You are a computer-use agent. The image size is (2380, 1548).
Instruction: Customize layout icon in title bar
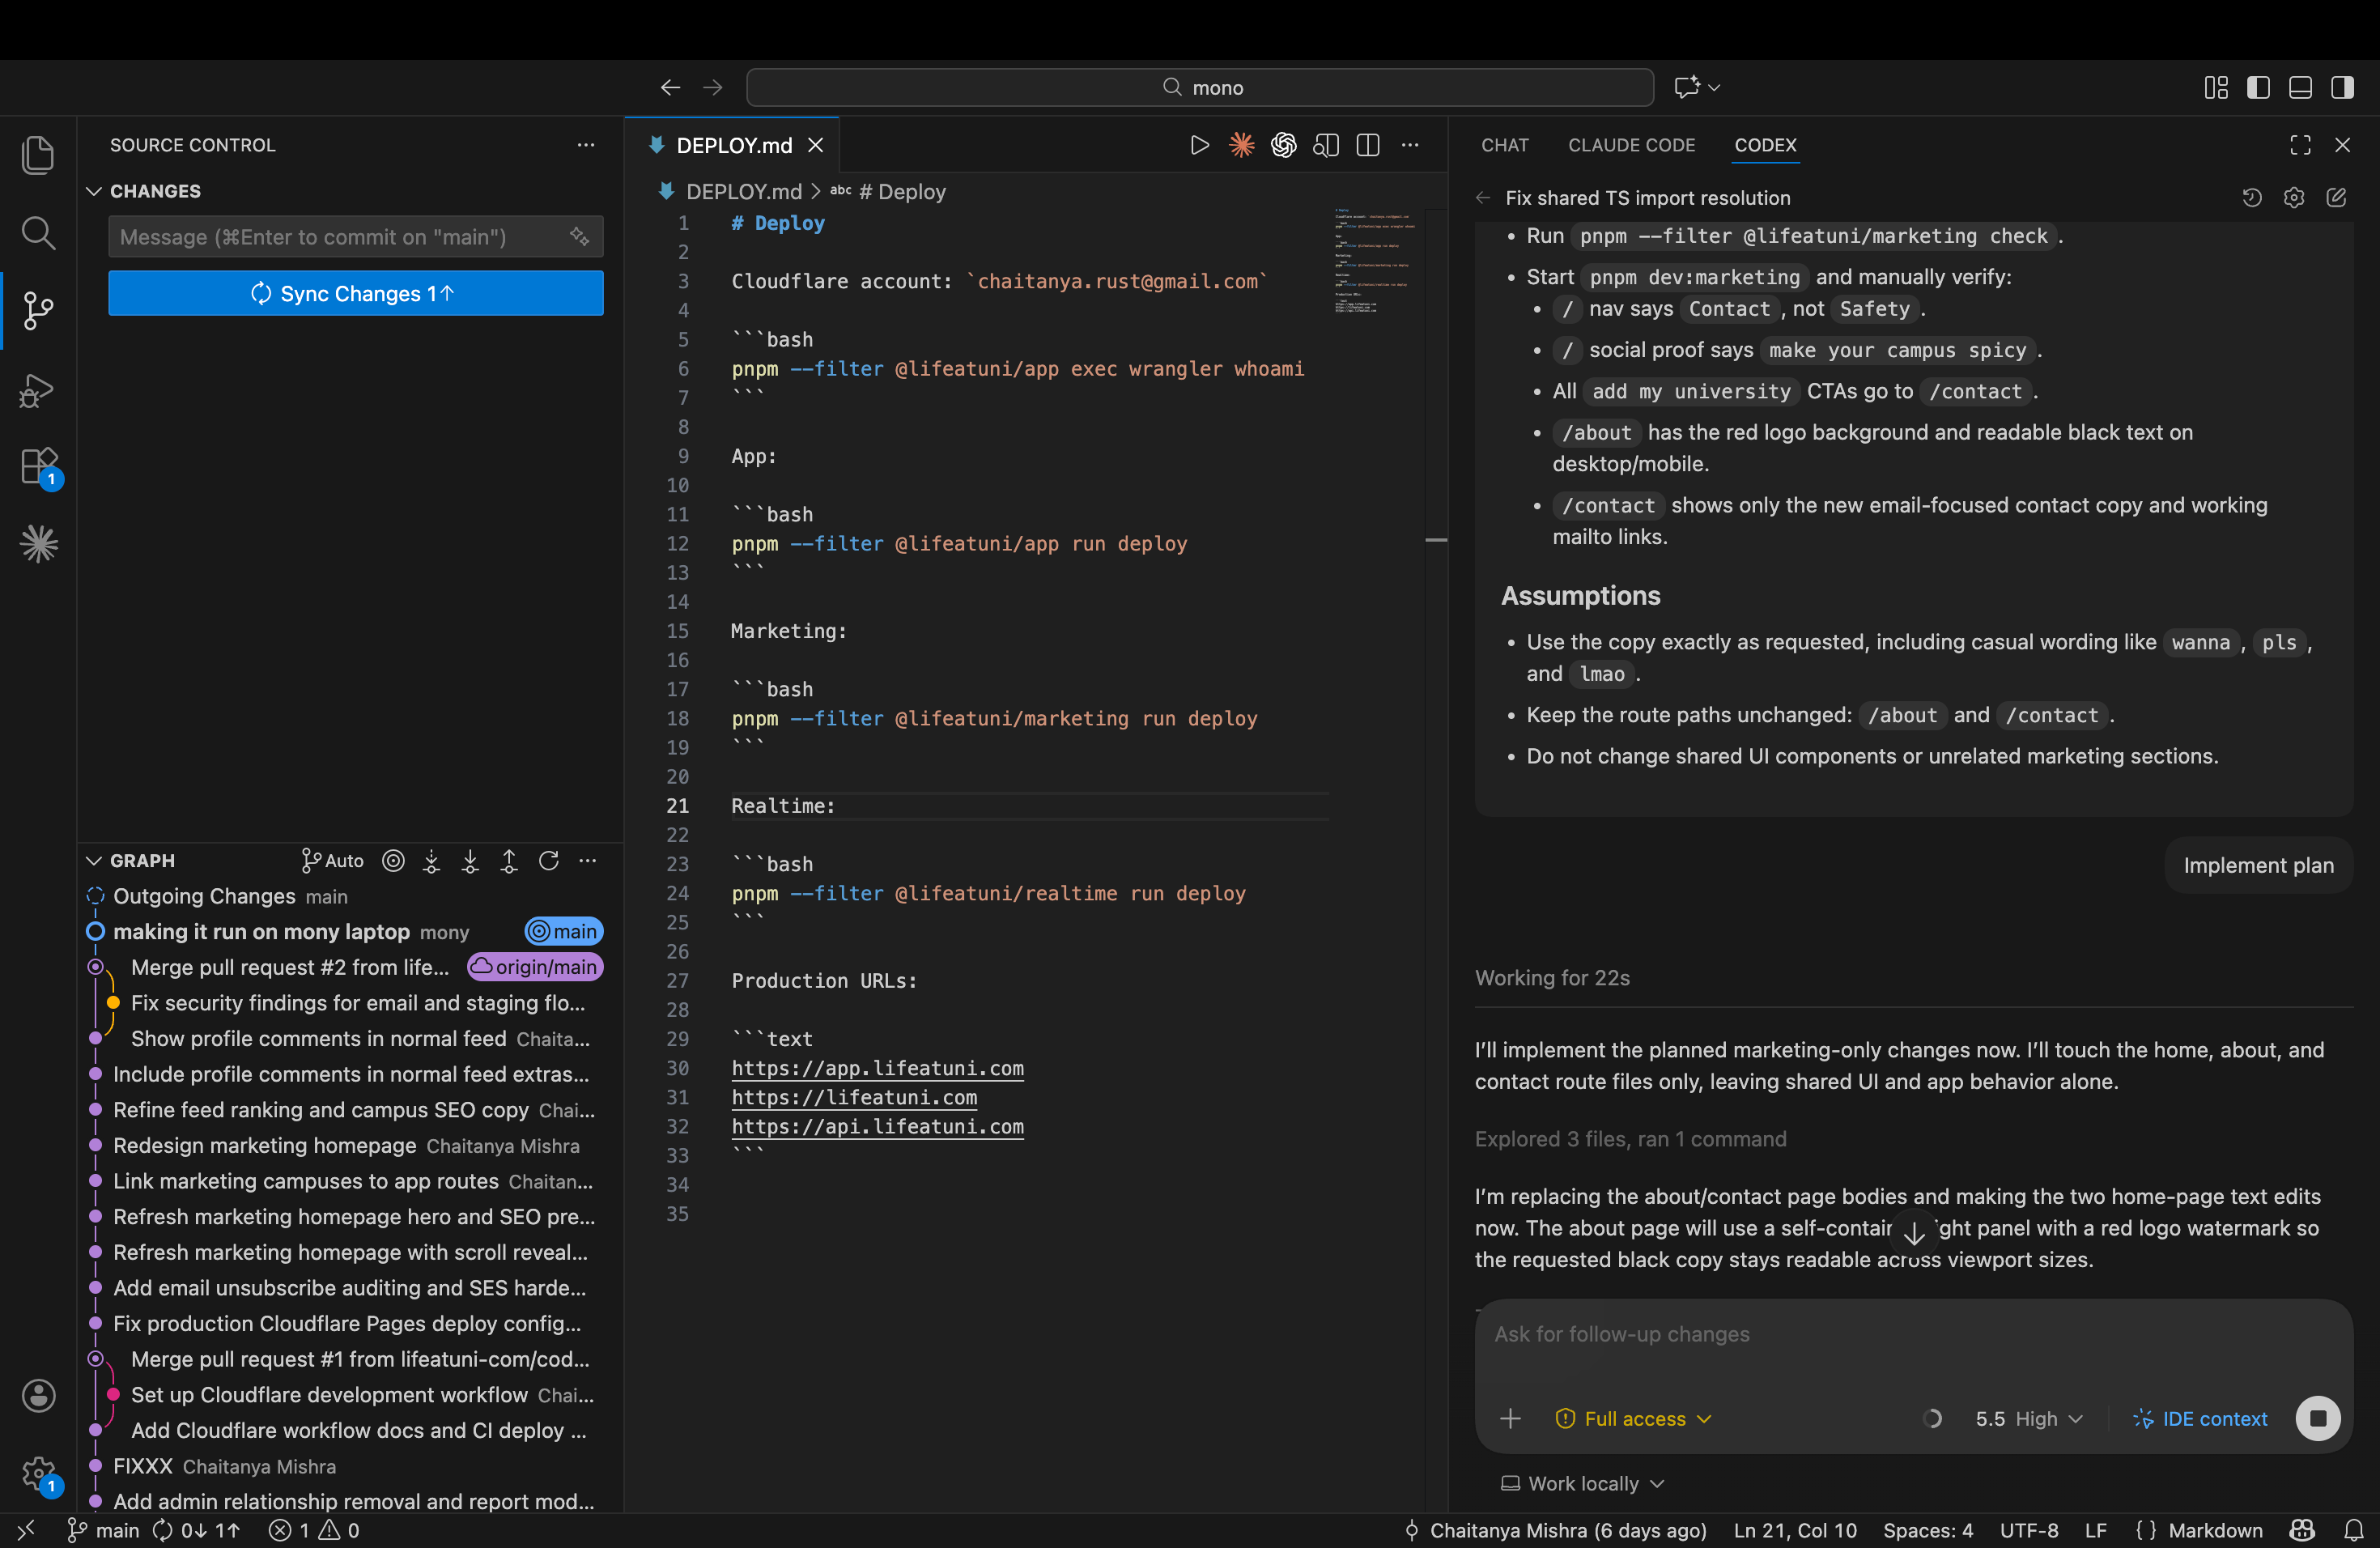click(2216, 88)
